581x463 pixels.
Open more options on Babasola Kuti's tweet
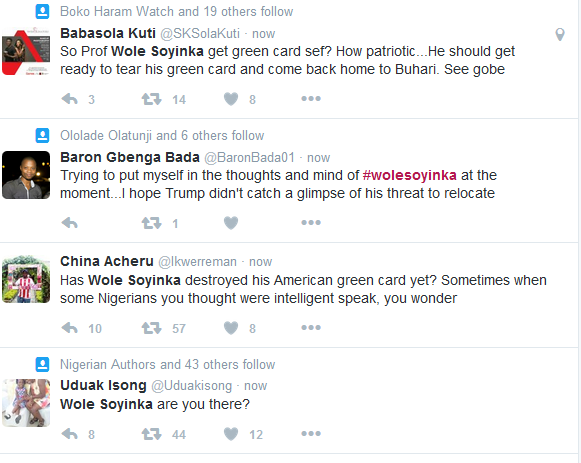pyautogui.click(x=311, y=99)
